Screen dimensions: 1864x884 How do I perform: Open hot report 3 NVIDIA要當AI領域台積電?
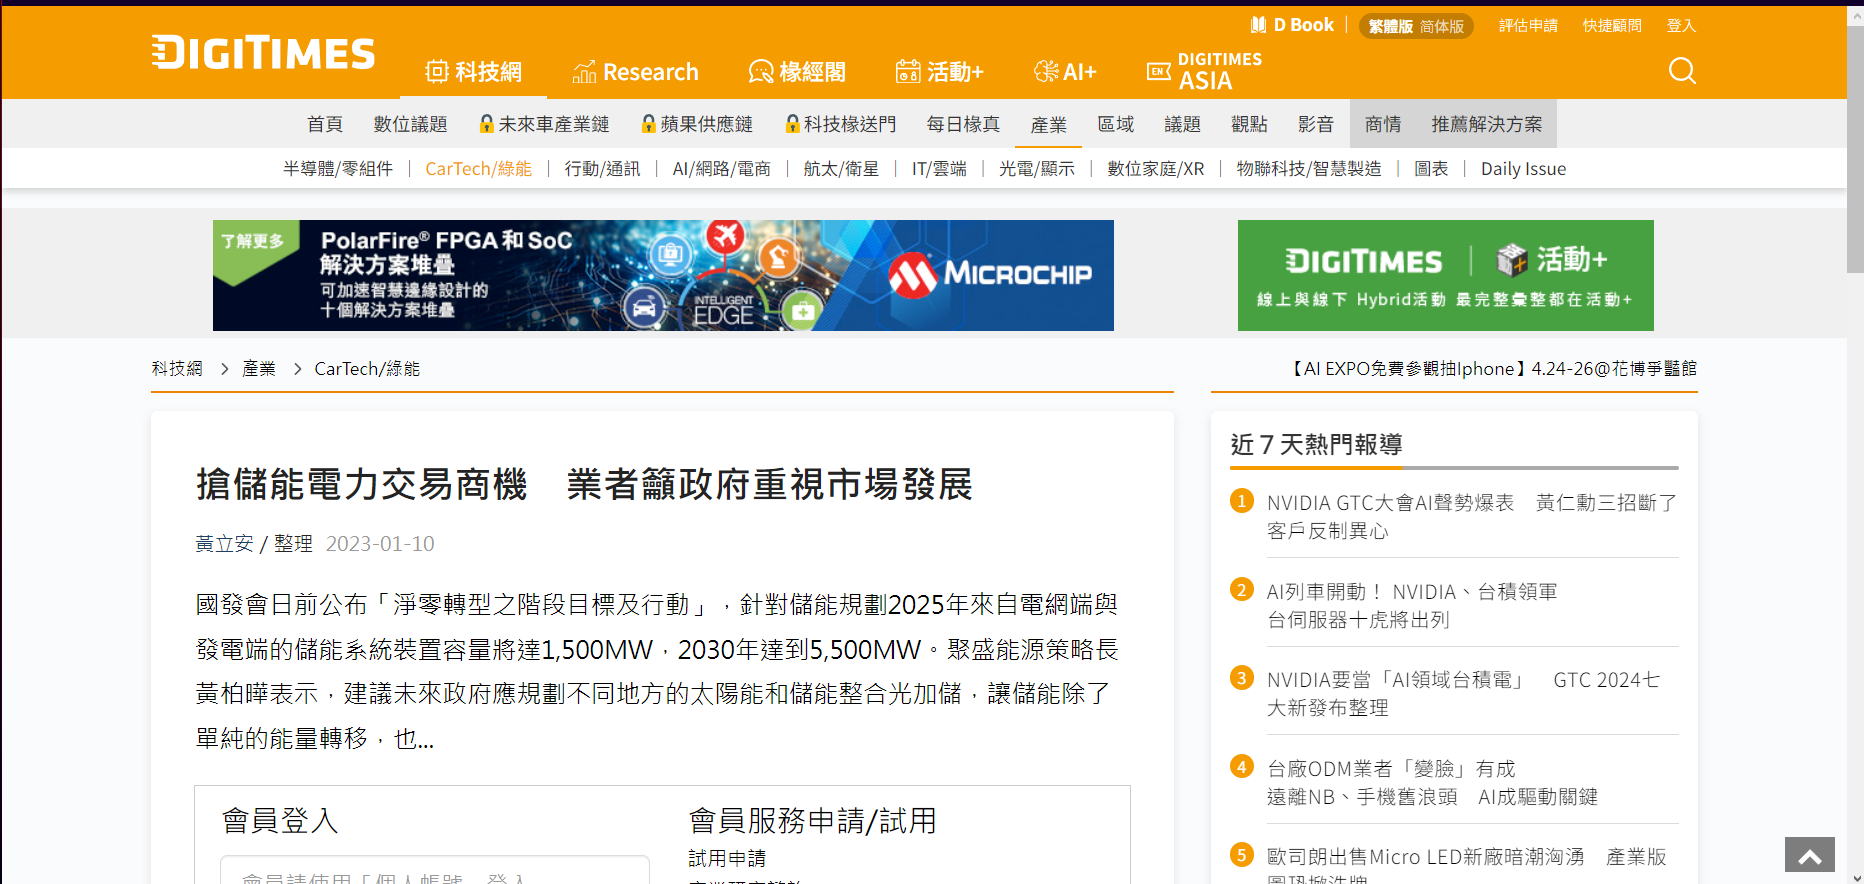[x=1463, y=693]
